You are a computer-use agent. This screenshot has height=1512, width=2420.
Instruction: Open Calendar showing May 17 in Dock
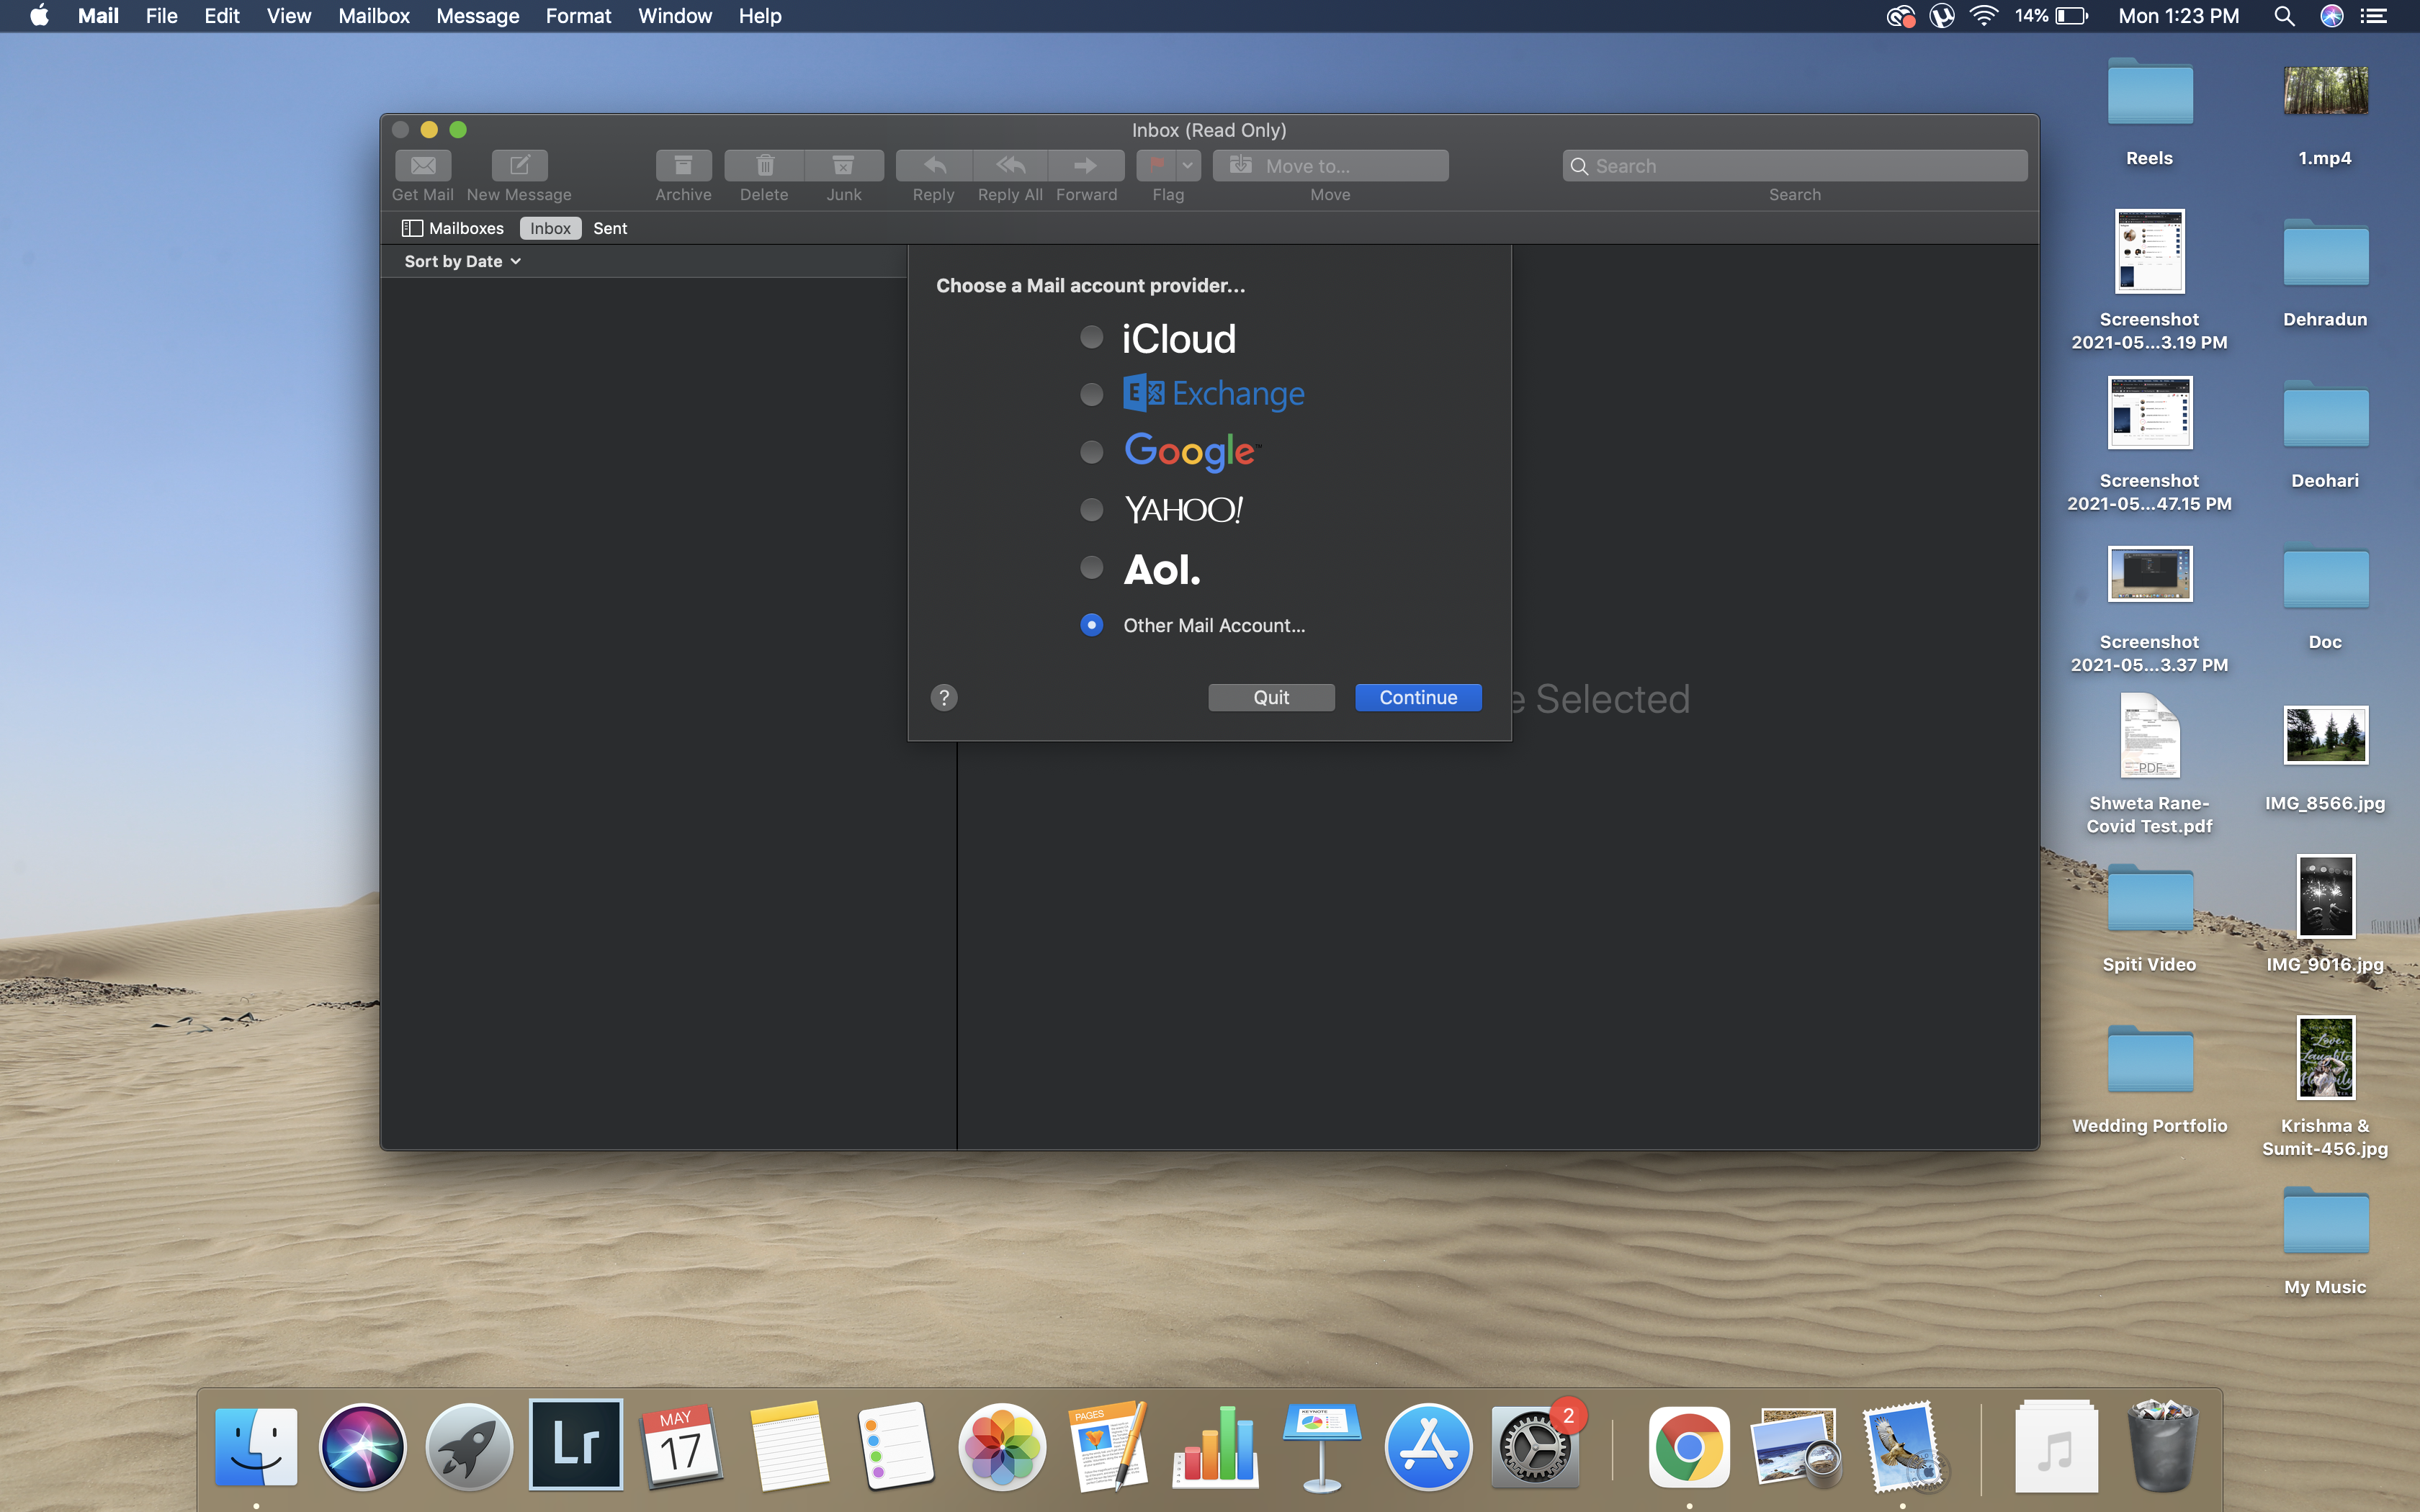pyautogui.click(x=682, y=1446)
